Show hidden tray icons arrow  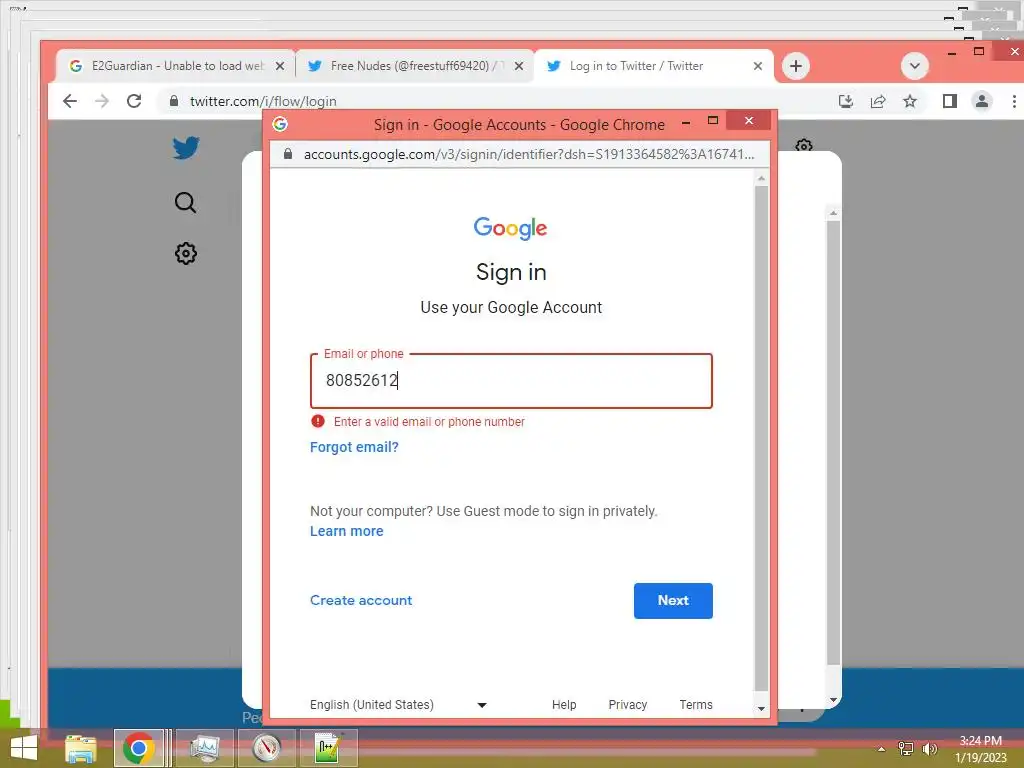click(x=882, y=749)
